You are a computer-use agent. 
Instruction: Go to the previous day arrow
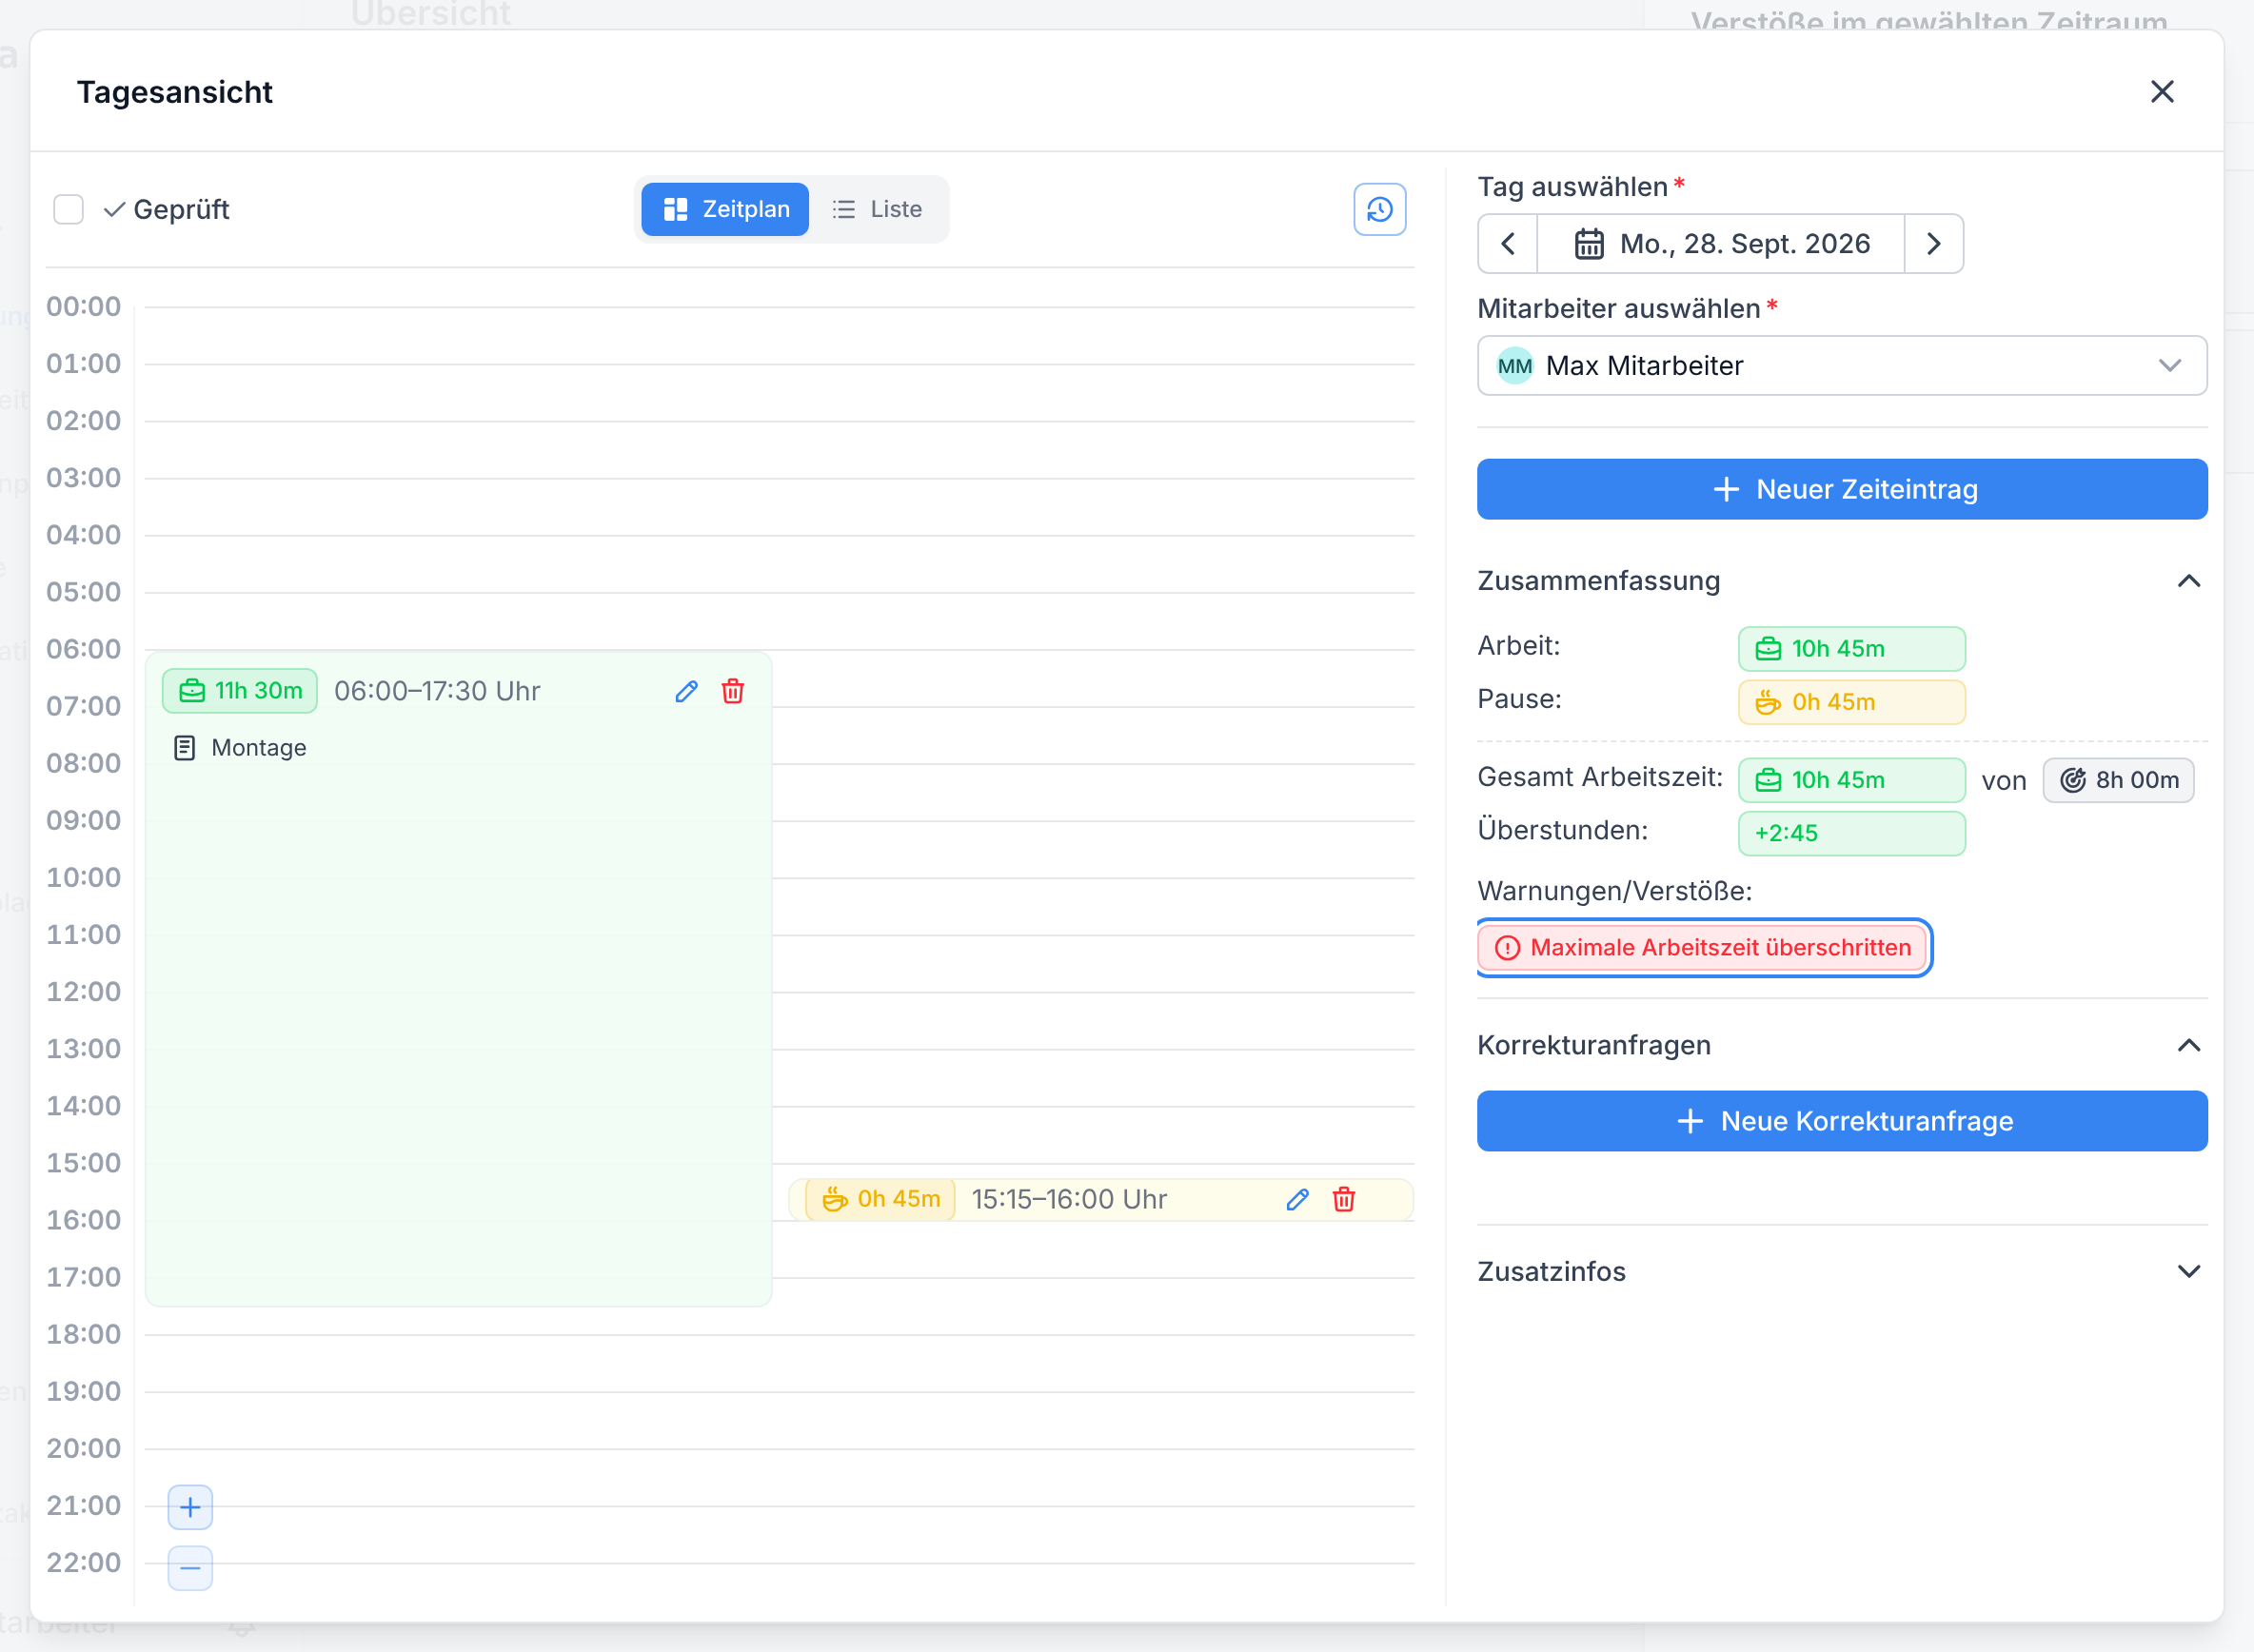coord(1508,243)
